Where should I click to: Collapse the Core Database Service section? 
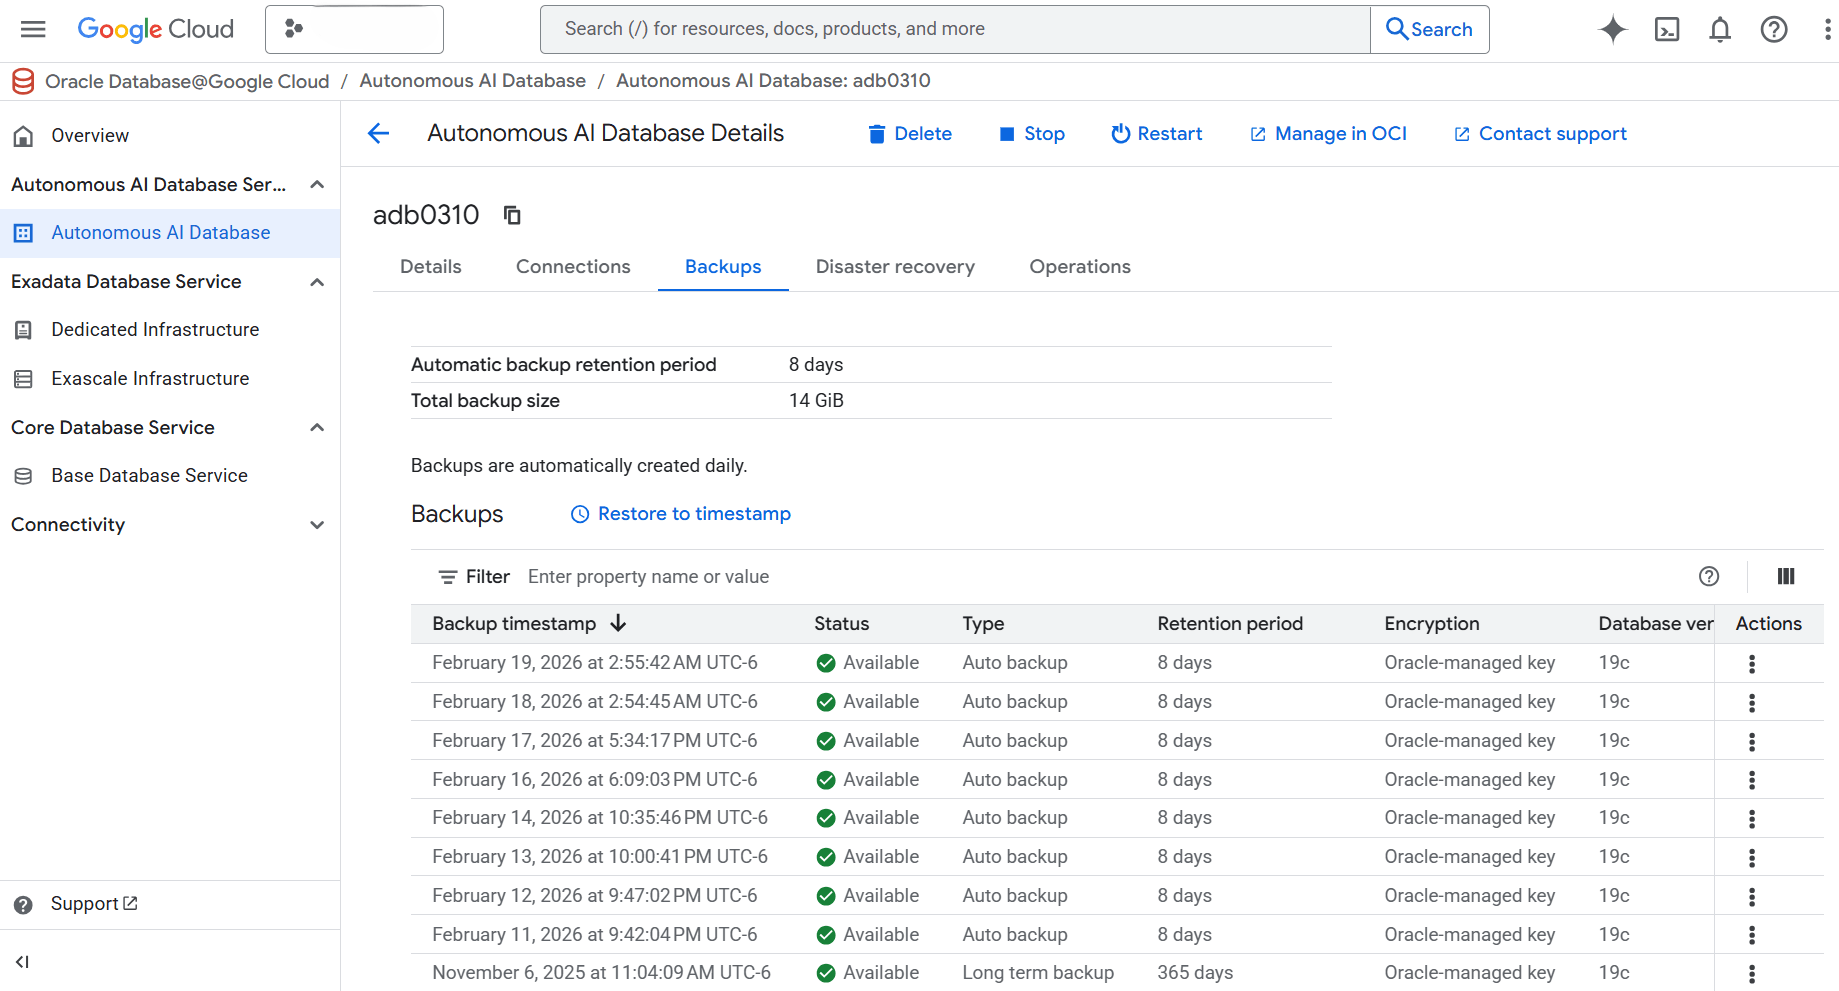[x=316, y=427]
